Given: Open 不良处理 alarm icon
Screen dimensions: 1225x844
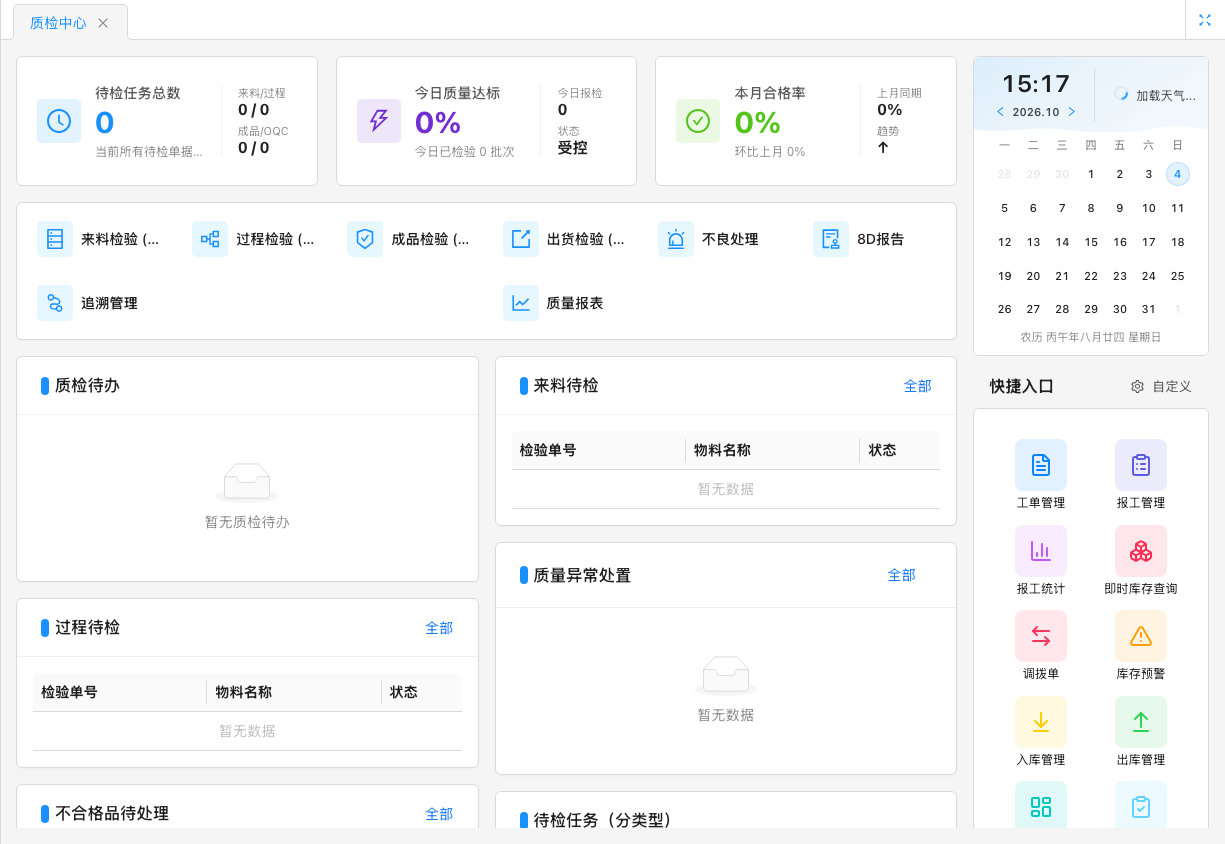Looking at the screenshot, I should point(676,240).
